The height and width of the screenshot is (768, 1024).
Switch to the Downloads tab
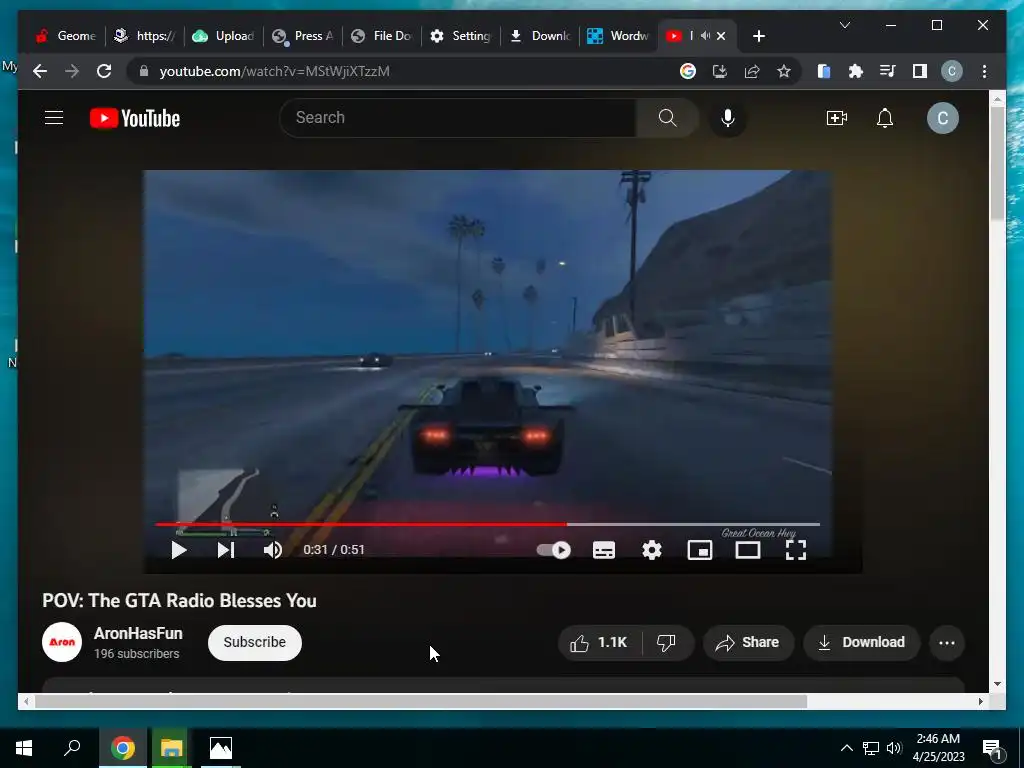[x=539, y=36]
